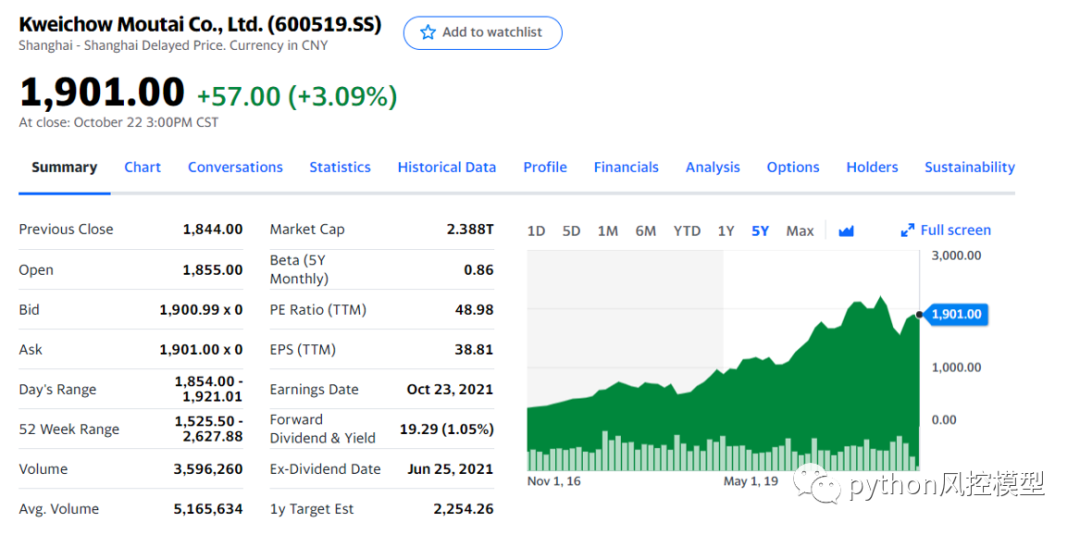The image size is (1080, 535).
Task: Set chart range to 1M
Action: coord(608,231)
